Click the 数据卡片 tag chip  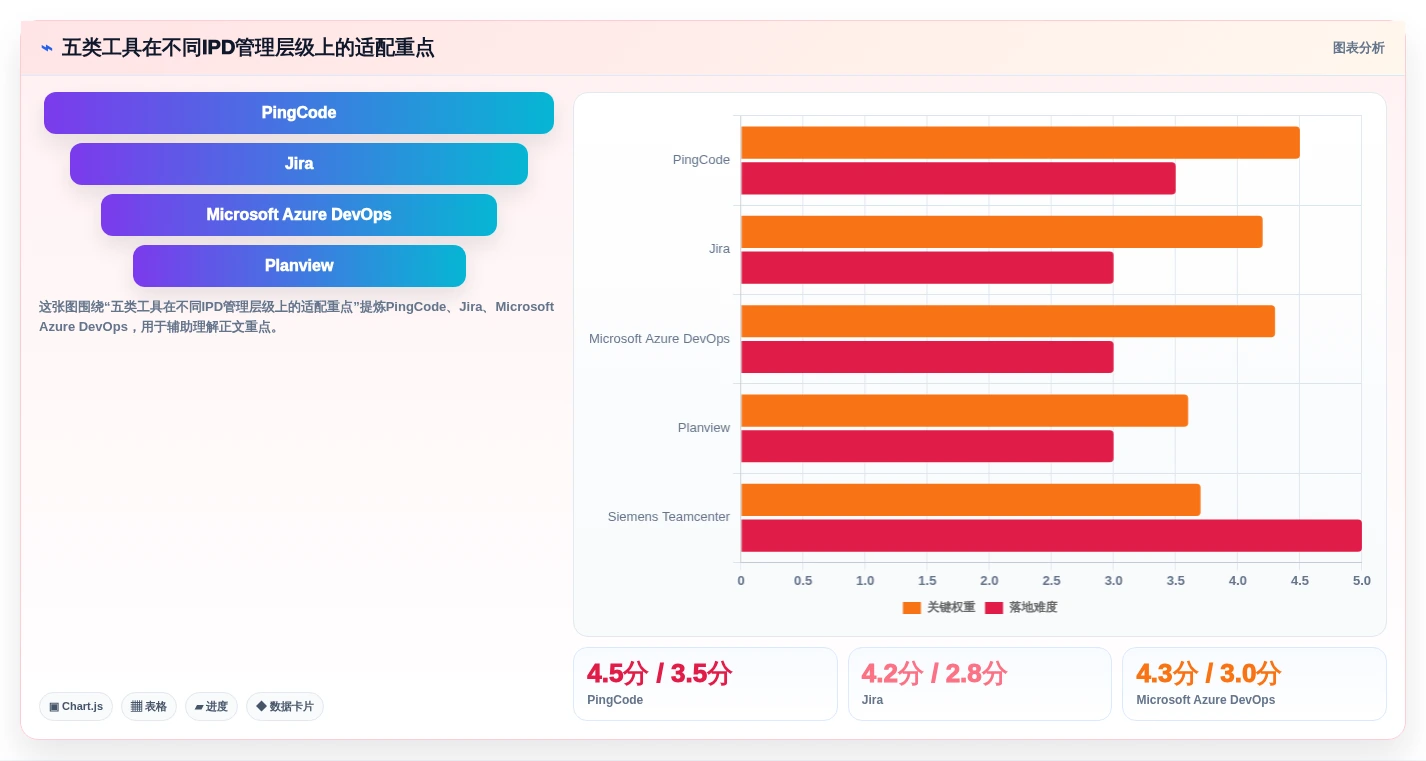pyautogui.click(x=285, y=707)
